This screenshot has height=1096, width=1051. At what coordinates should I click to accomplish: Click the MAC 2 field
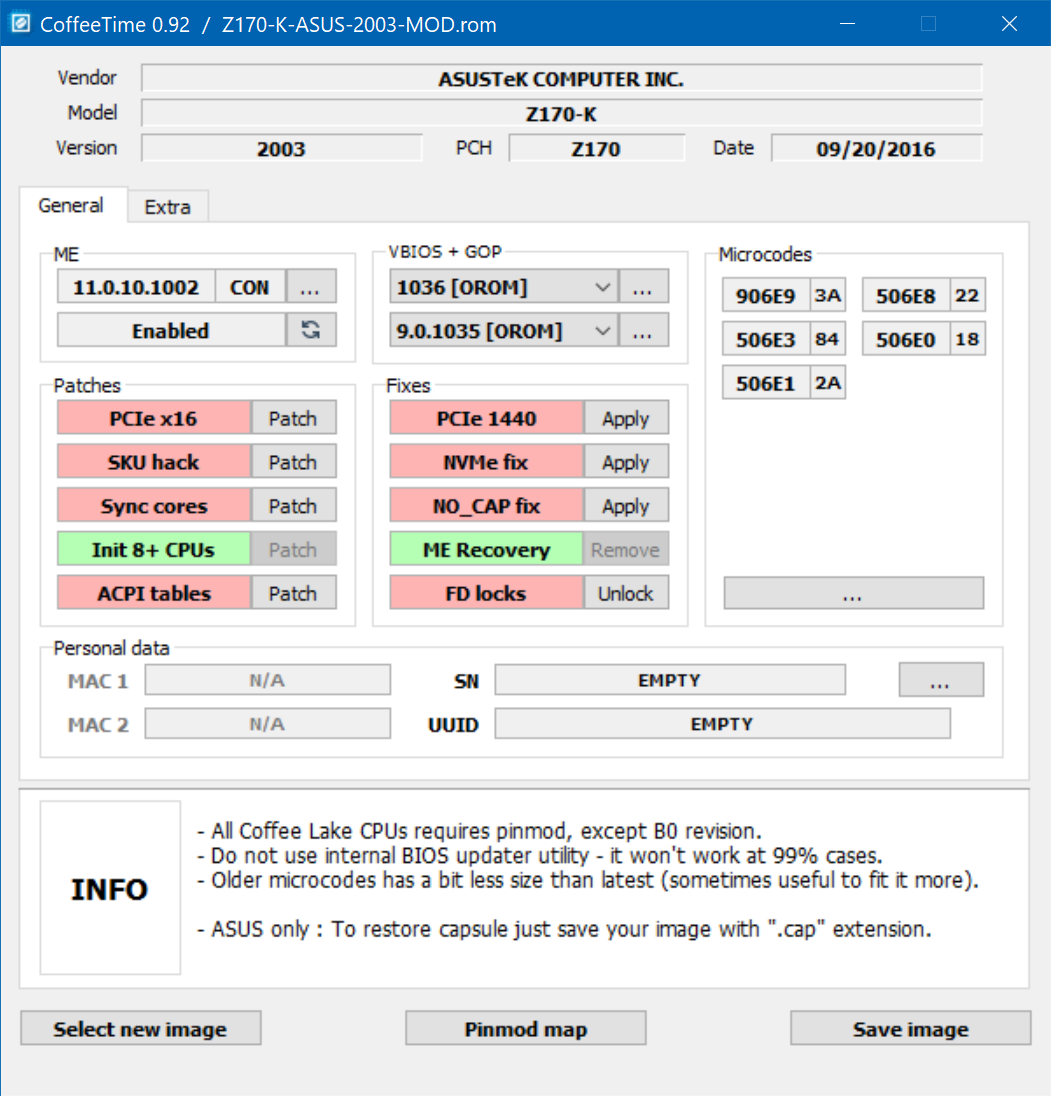pyautogui.click(x=268, y=723)
